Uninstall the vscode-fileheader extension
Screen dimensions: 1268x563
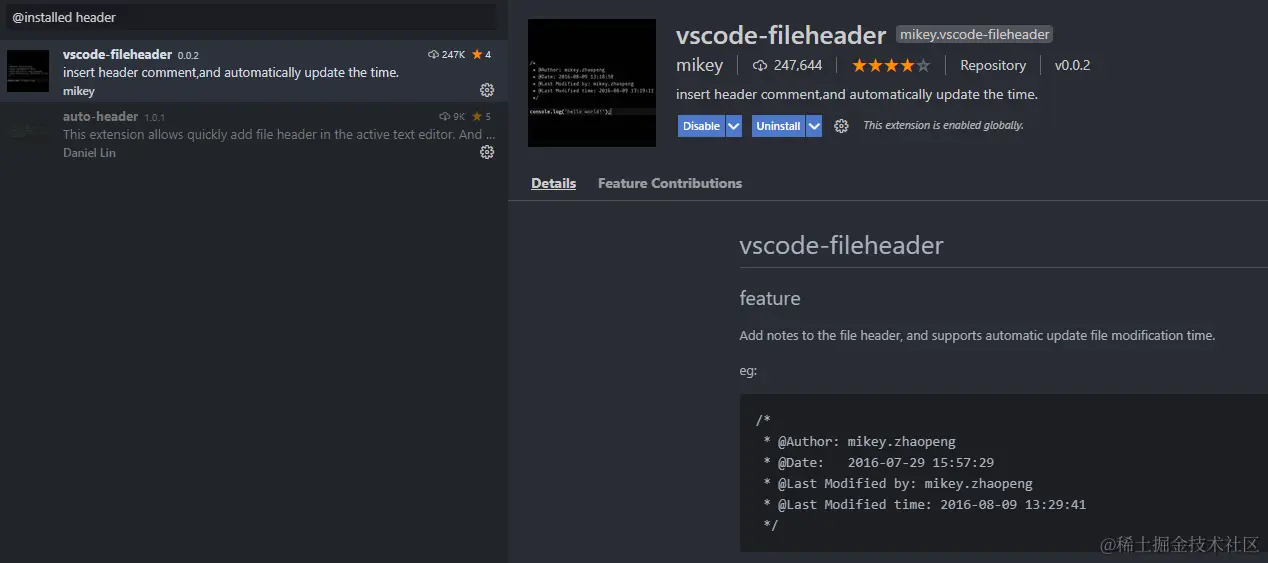coord(779,126)
